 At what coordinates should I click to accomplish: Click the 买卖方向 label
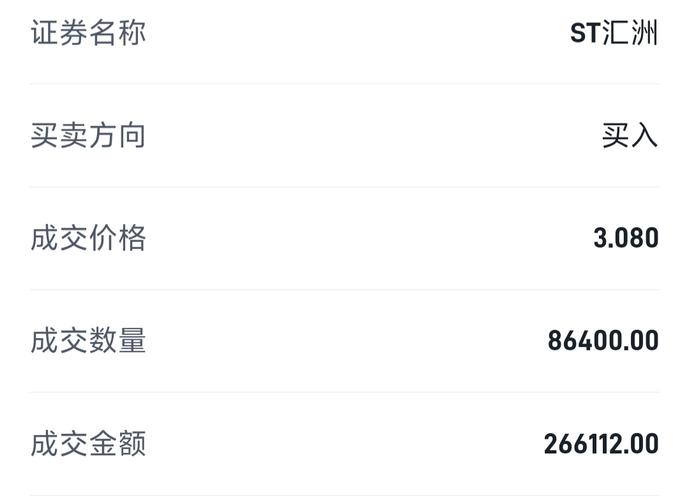click(x=88, y=135)
